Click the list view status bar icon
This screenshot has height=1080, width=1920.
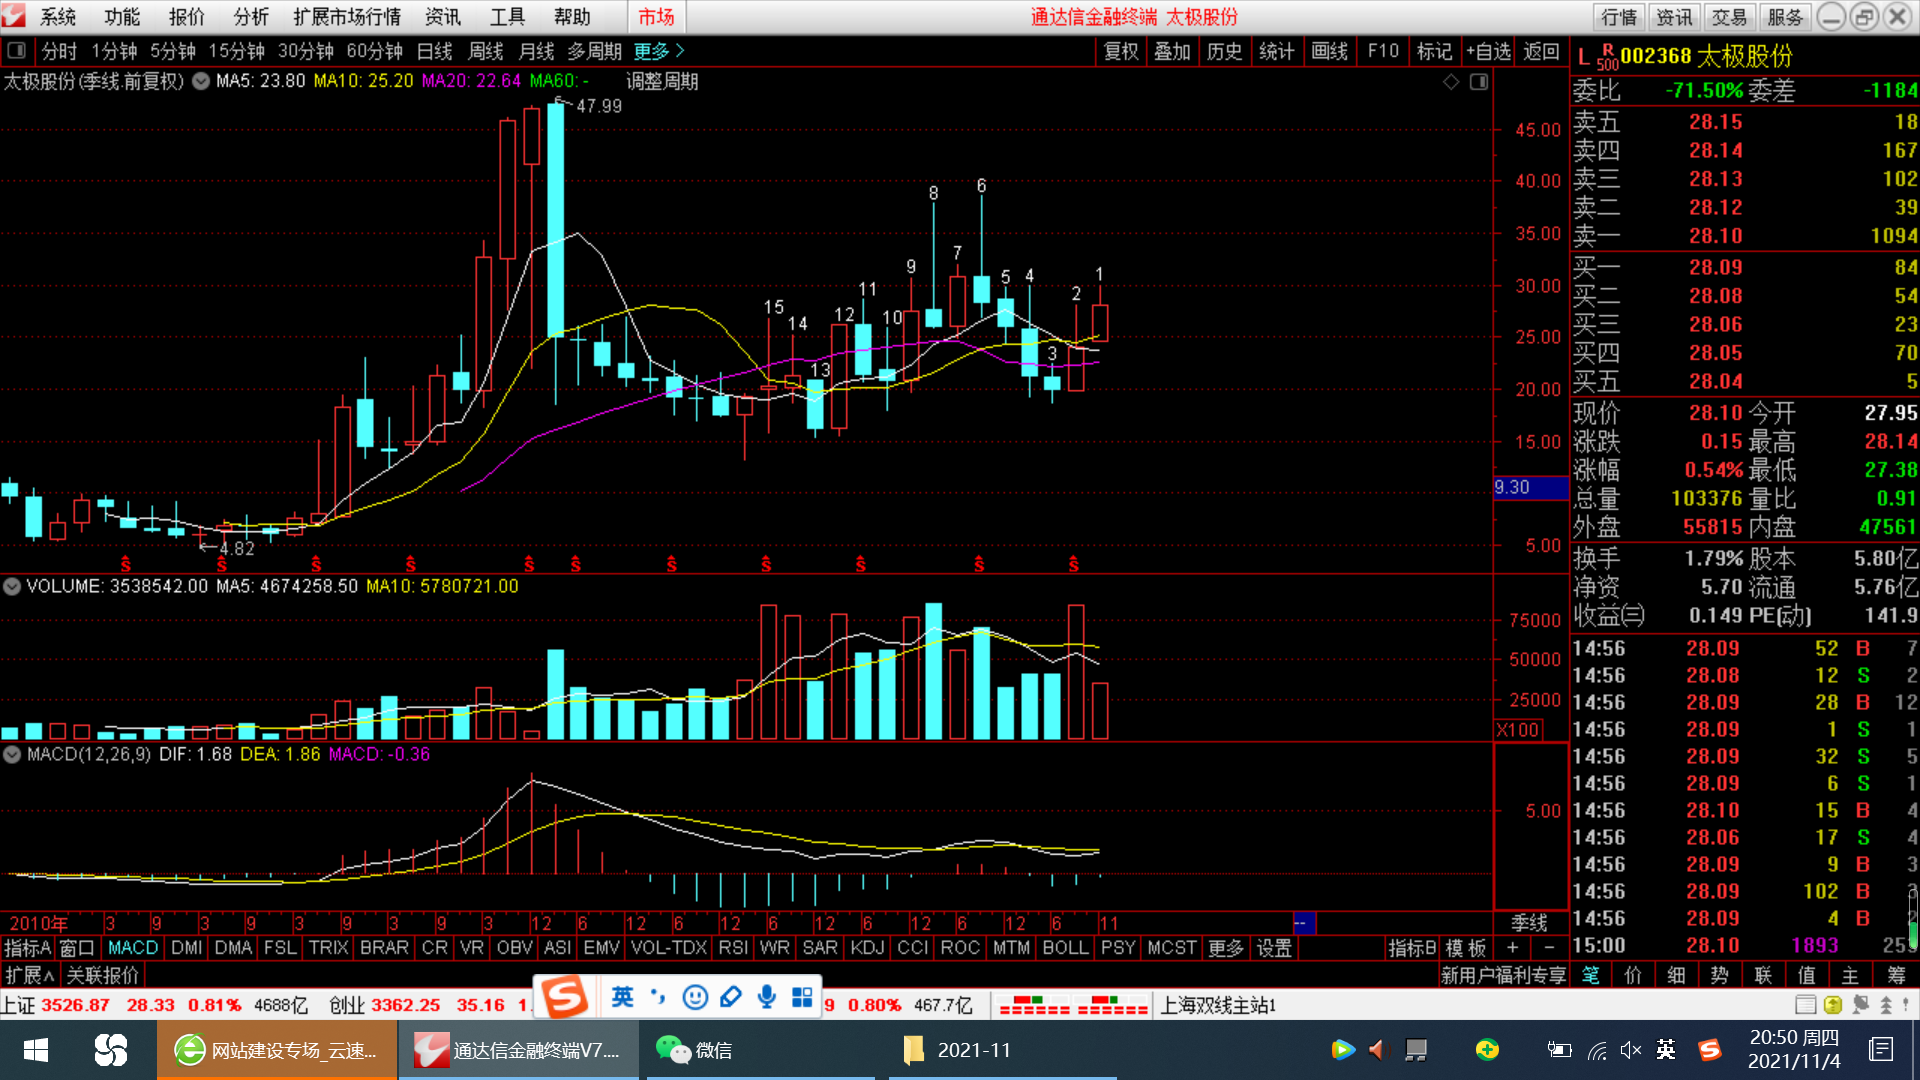[x=1805, y=1005]
